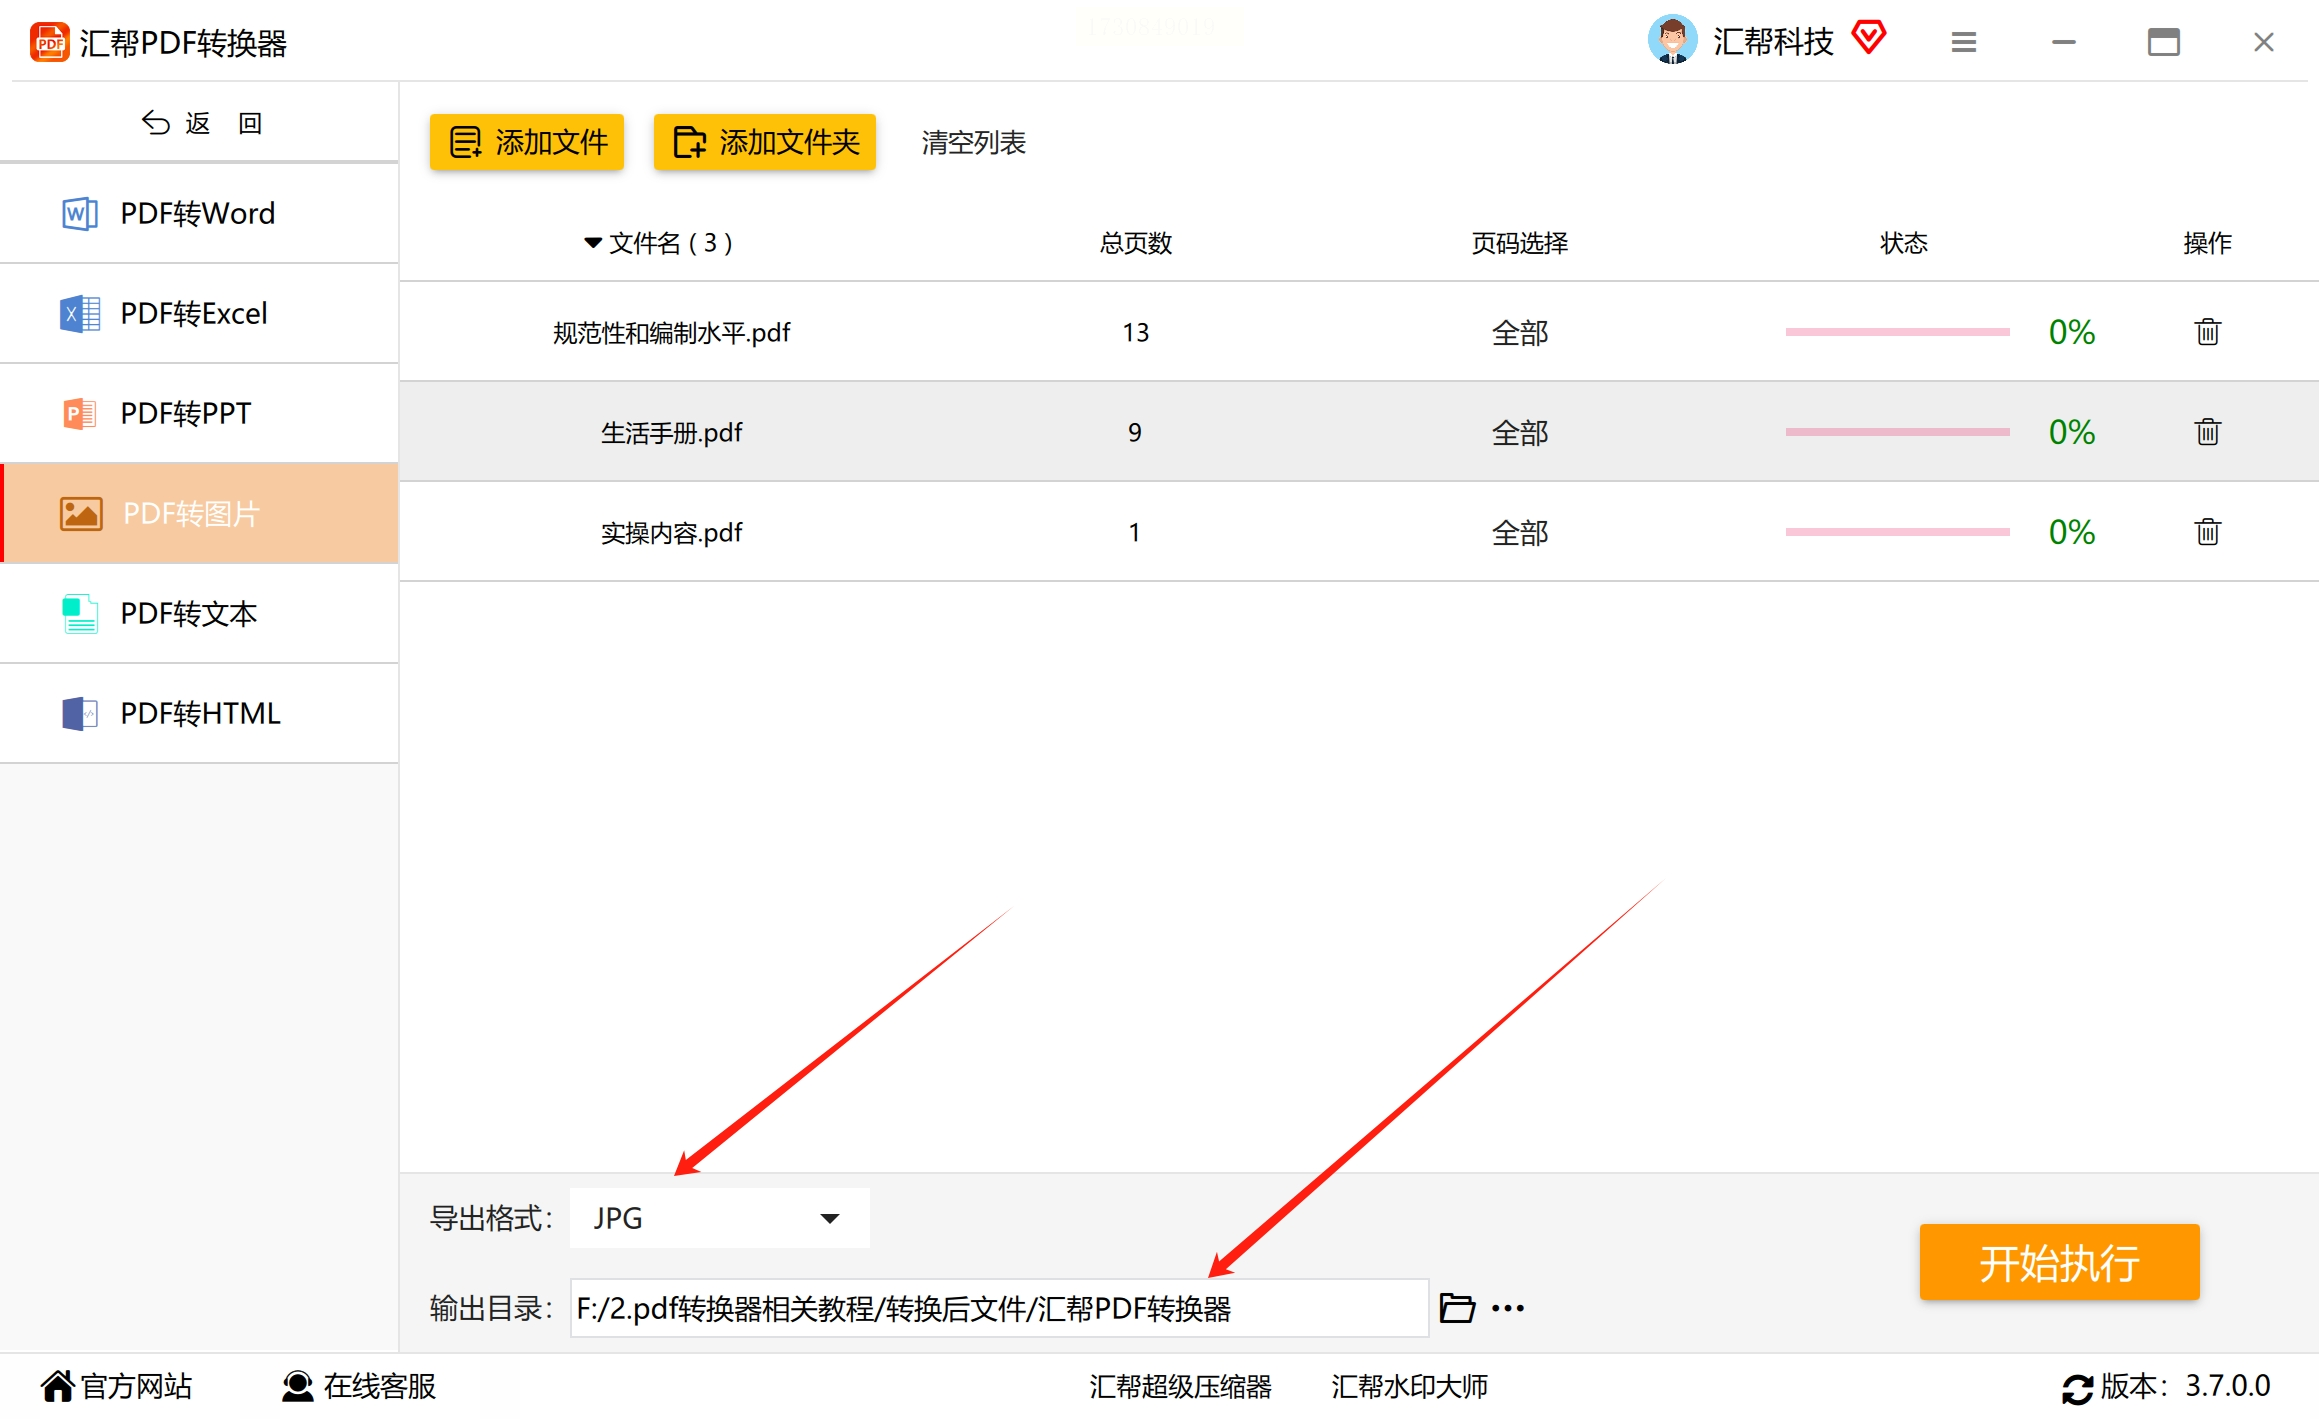This screenshot has width=2319, height=1419.
Task: Click the red VIP diamond icon
Action: [x=1868, y=38]
